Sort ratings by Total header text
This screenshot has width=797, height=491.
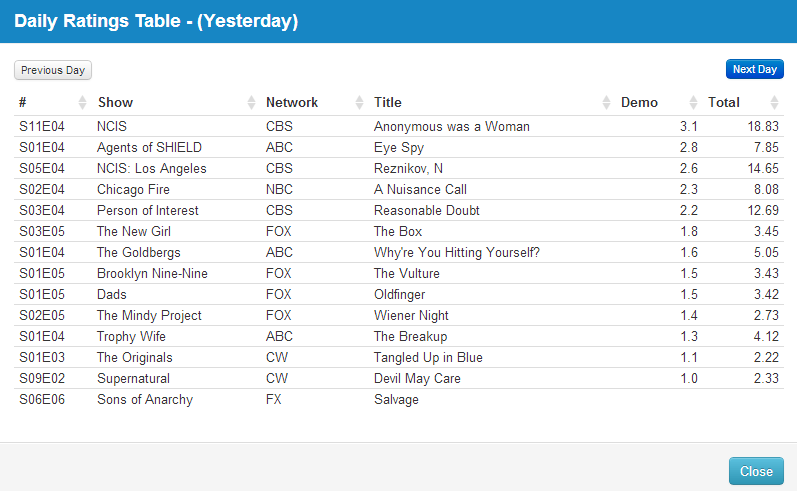pyautogui.click(x=724, y=102)
